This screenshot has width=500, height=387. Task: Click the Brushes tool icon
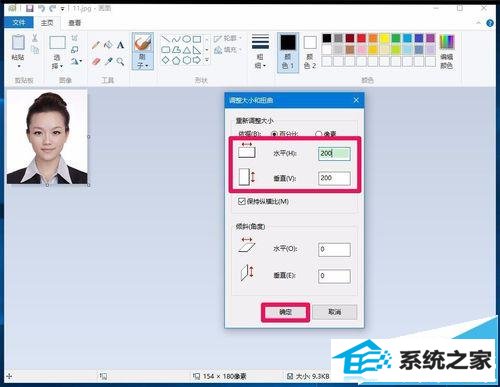click(142, 43)
